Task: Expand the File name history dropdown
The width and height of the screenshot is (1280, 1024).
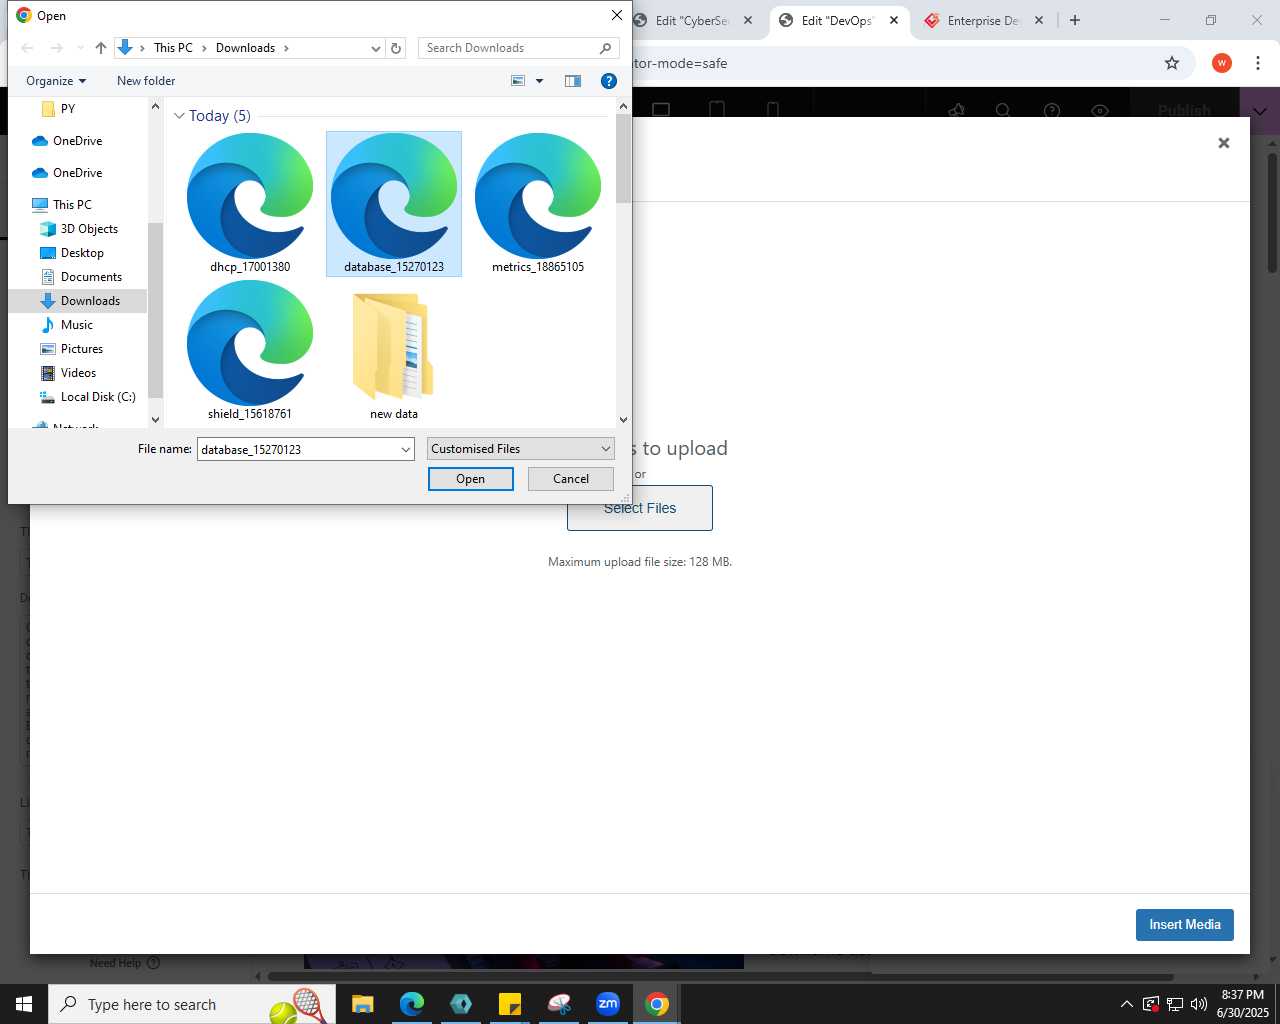Action: pyautogui.click(x=406, y=450)
